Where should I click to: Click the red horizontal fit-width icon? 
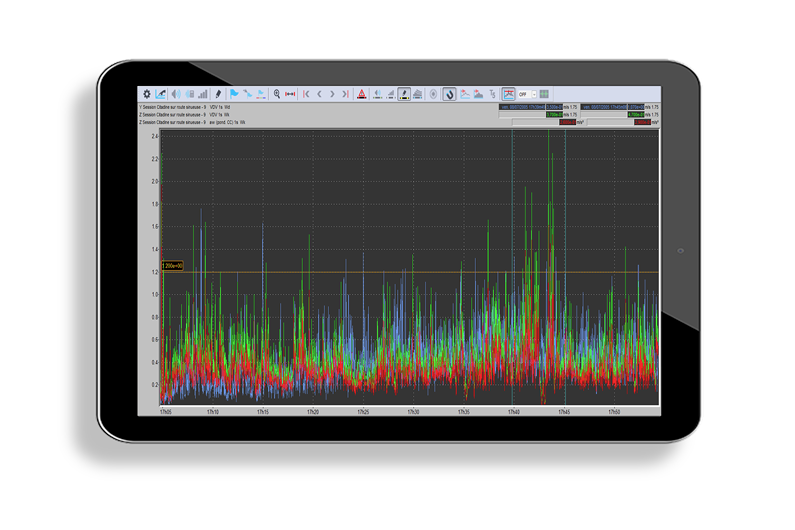click(290, 94)
